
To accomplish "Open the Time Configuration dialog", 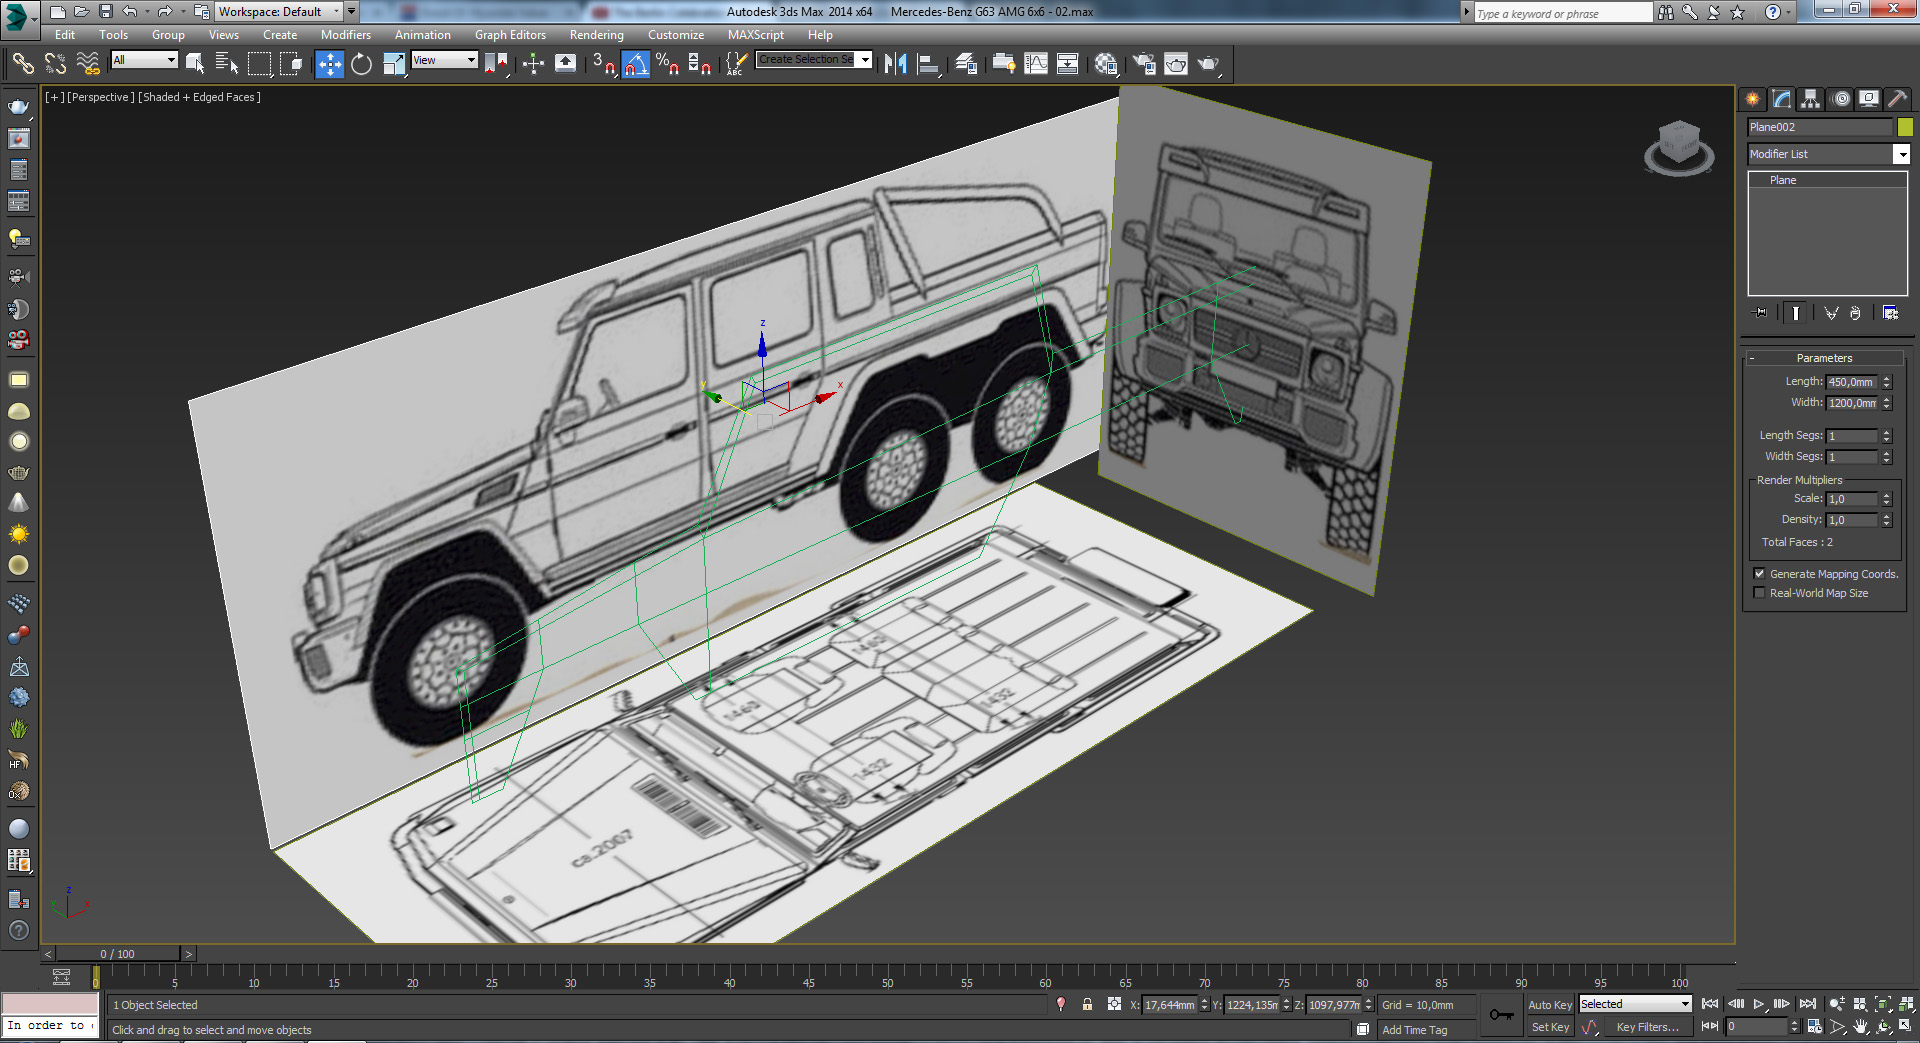I will pos(1814,1027).
